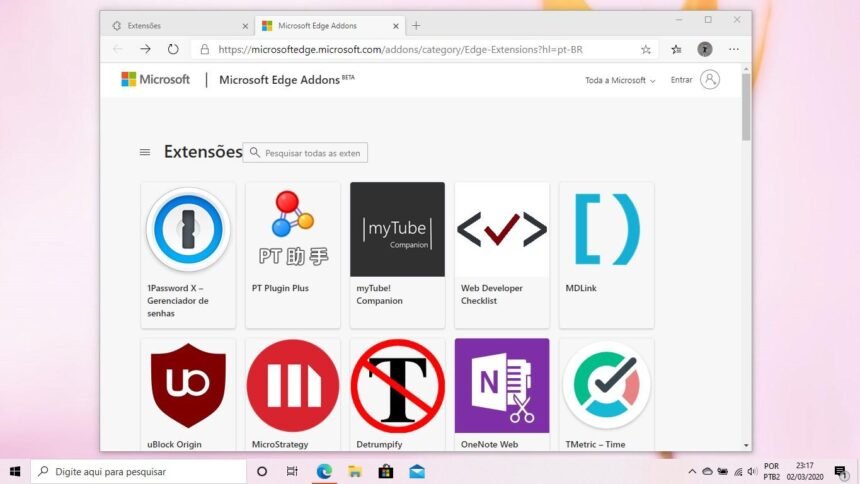Screen dimensions: 860x484
Task: Open the PT Plugin Plus extension icon
Action: pos(293,229)
